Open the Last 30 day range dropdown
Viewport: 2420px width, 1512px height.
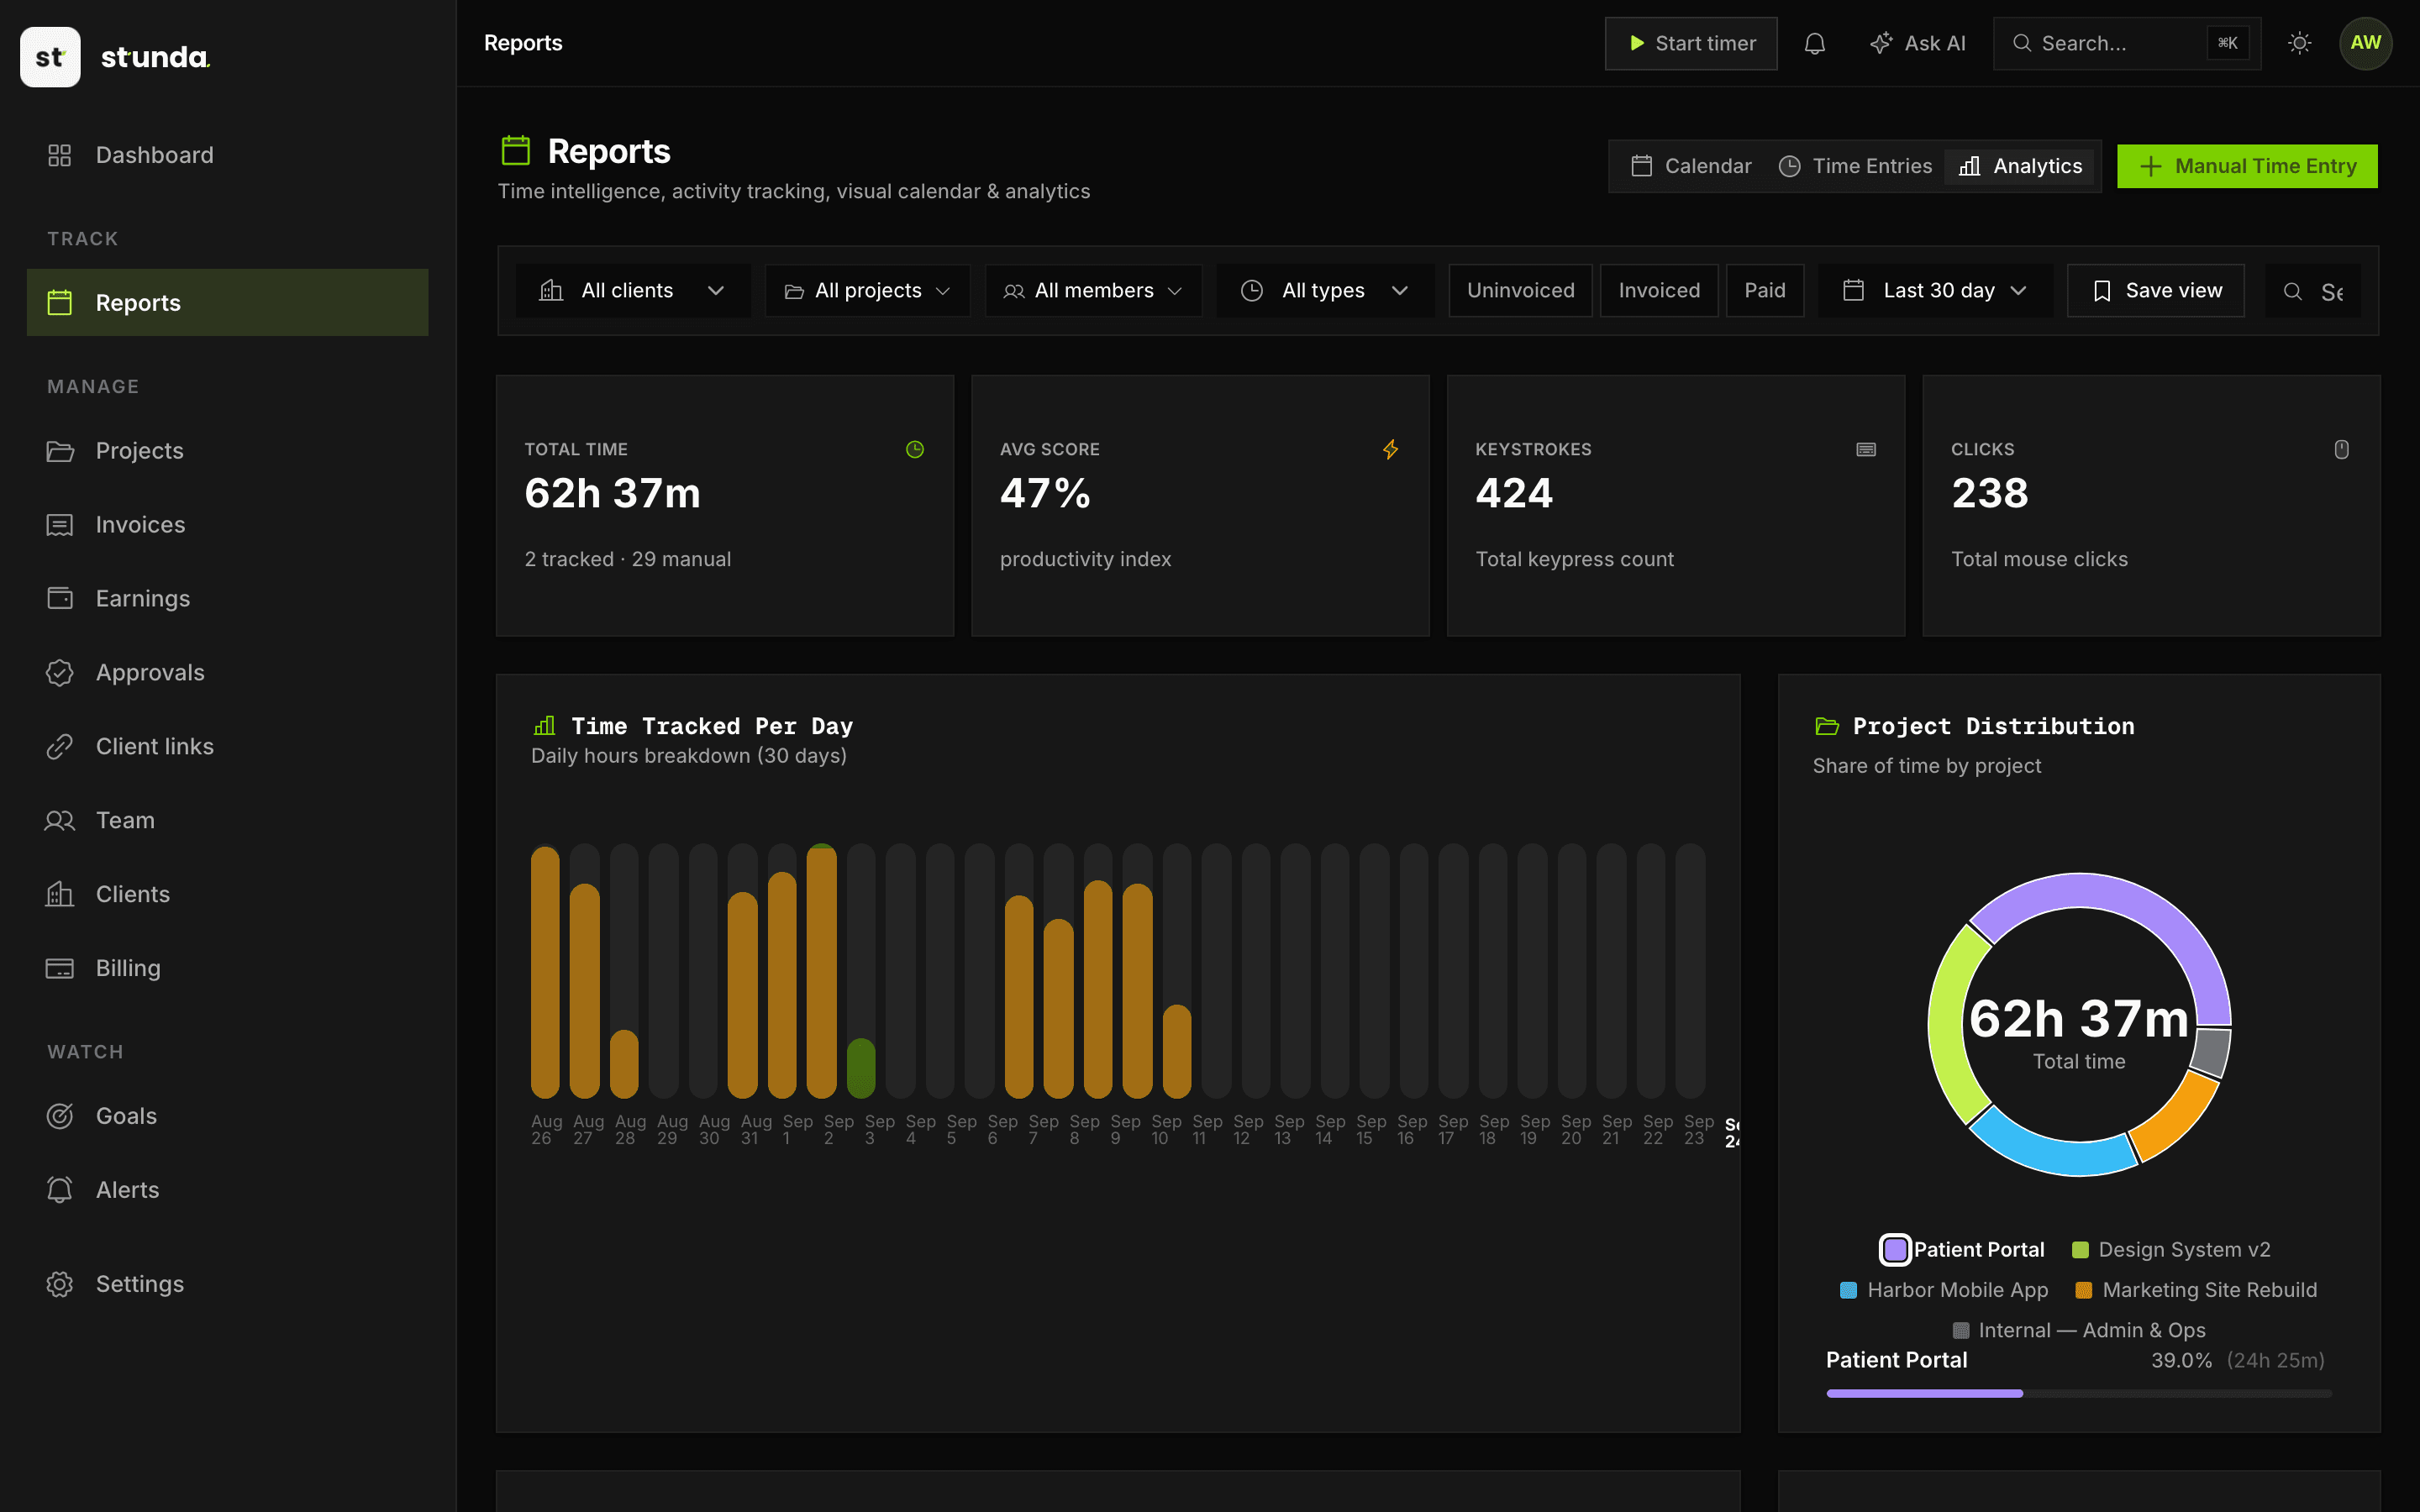(1935, 291)
